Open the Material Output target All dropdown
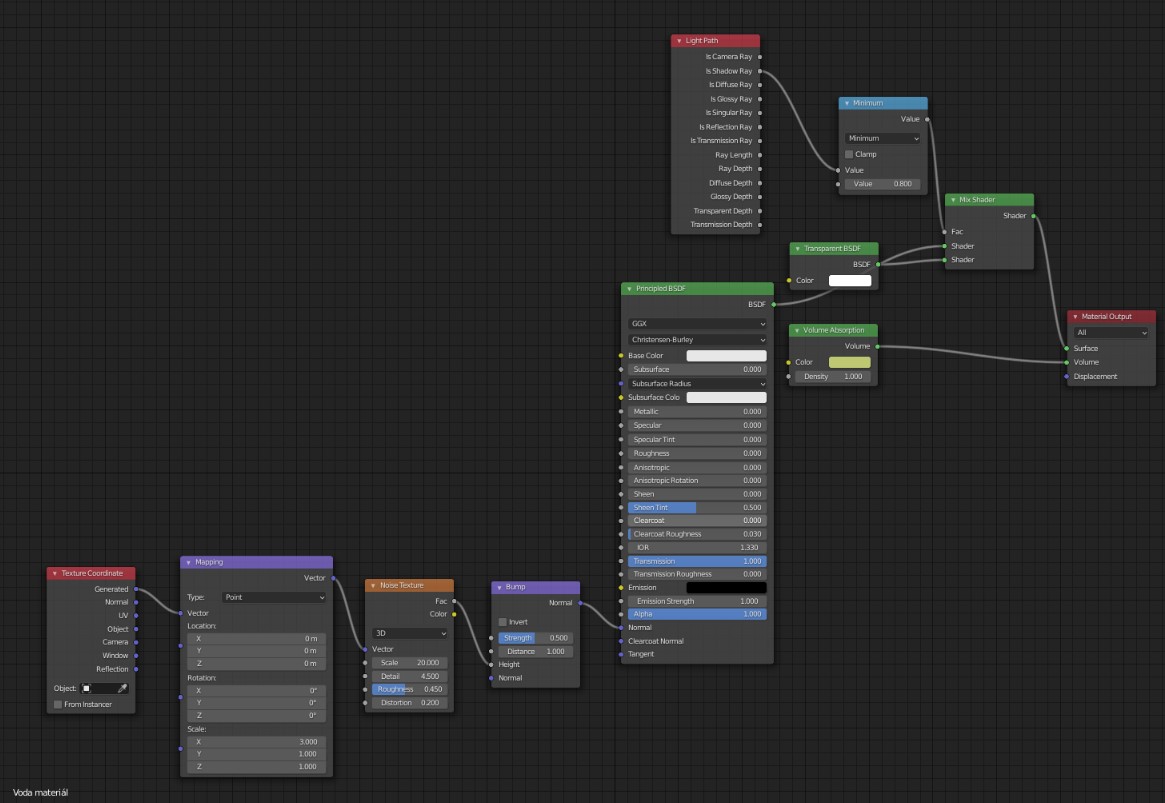Screen dimensions: 1165x803 click(x=1111, y=333)
